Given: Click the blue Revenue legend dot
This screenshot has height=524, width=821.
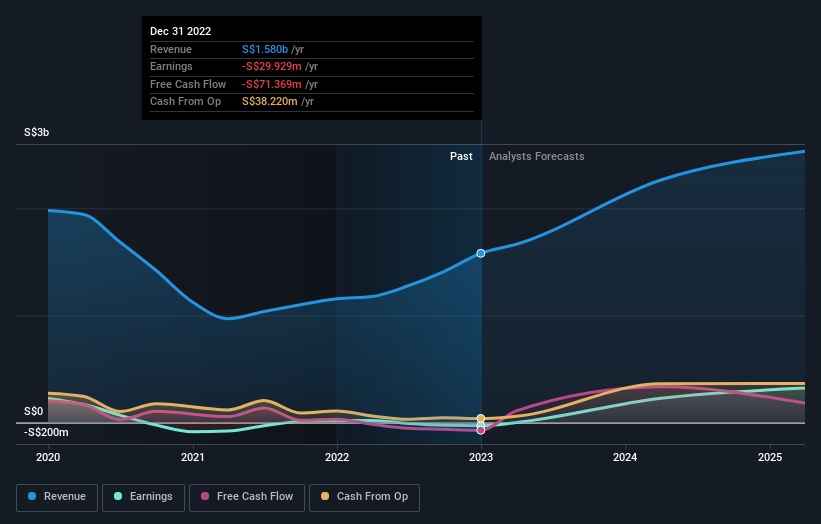Looking at the screenshot, I should click(32, 496).
